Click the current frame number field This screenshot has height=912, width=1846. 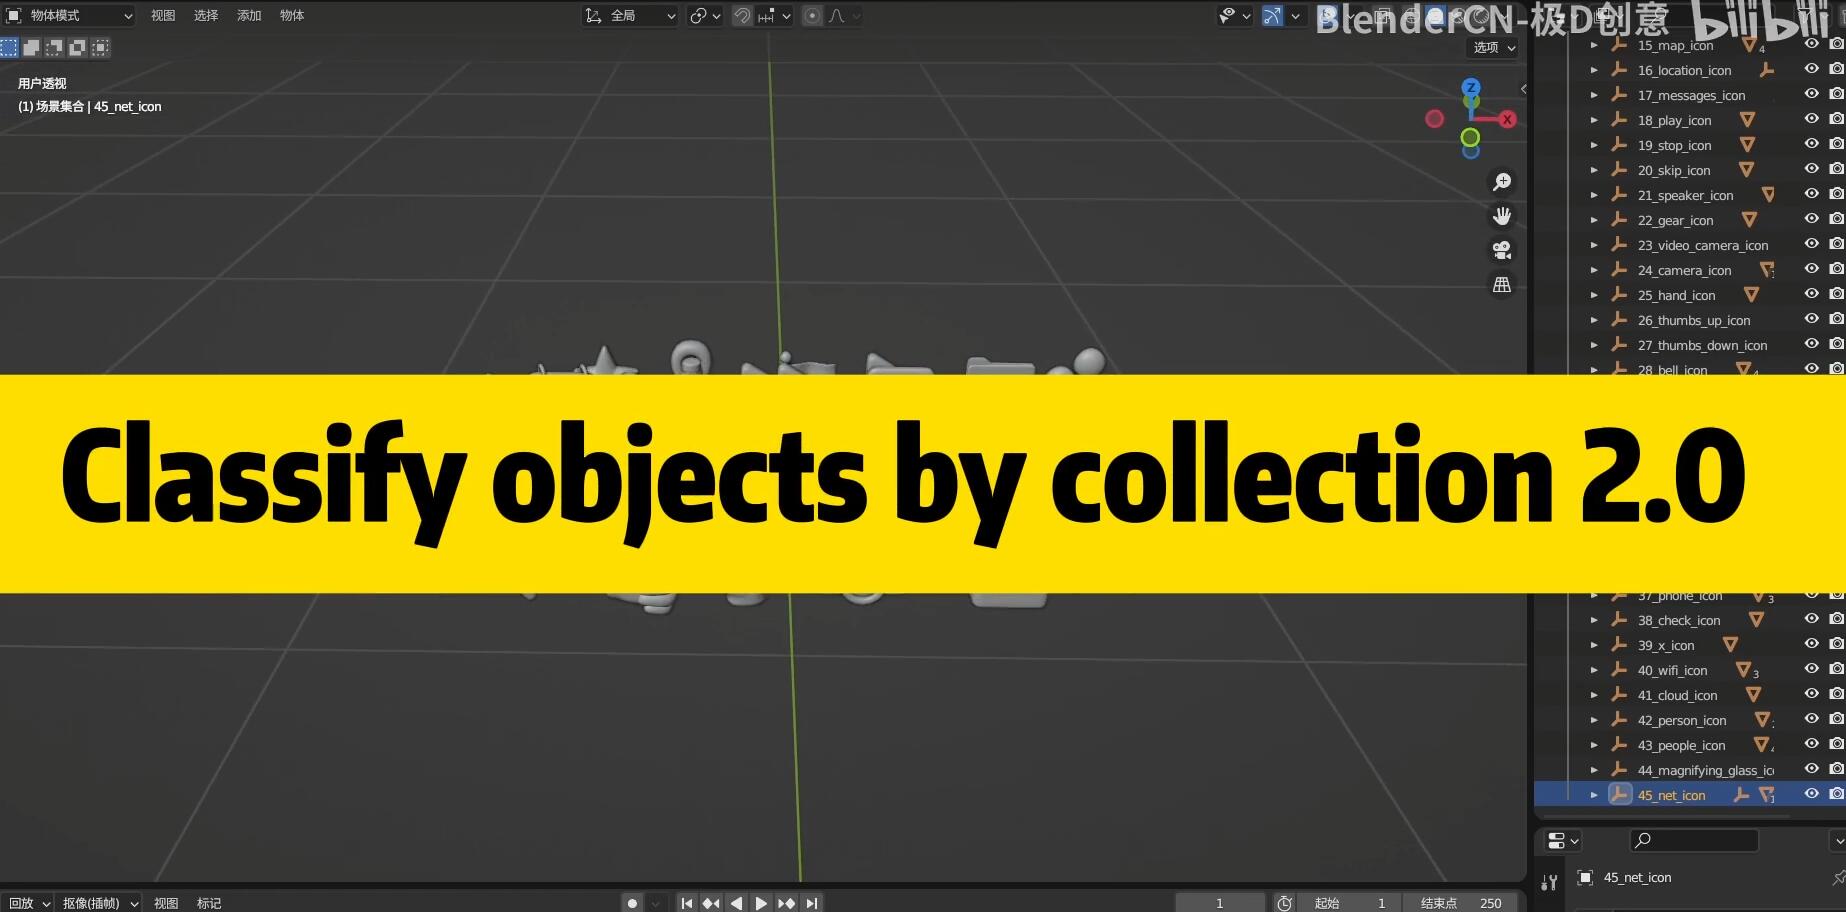(x=1220, y=902)
